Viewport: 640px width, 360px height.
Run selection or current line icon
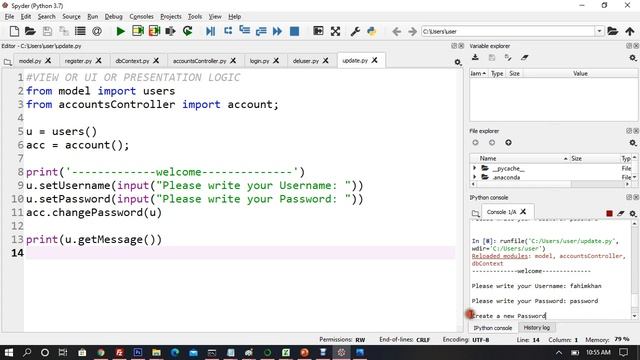click(170, 31)
